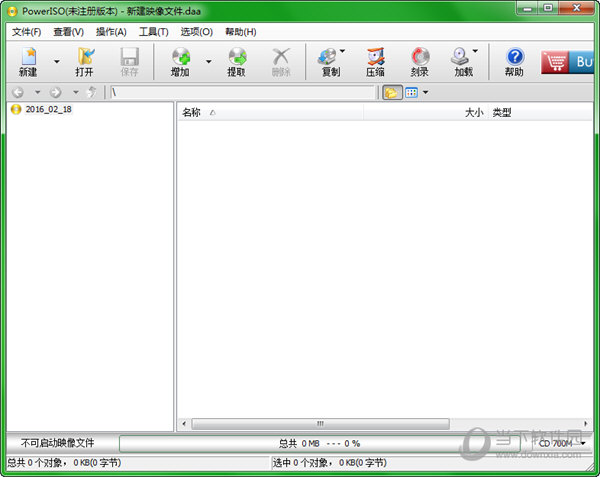600x477 pixels.
Task: Open the 帮助(H) menu
Action: pyautogui.click(x=241, y=32)
